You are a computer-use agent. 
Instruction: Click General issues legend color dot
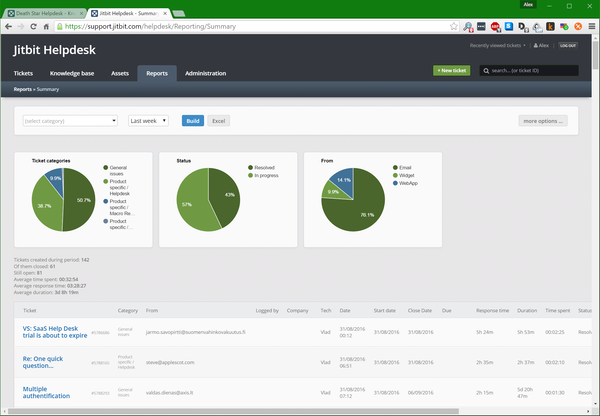[x=106, y=168]
